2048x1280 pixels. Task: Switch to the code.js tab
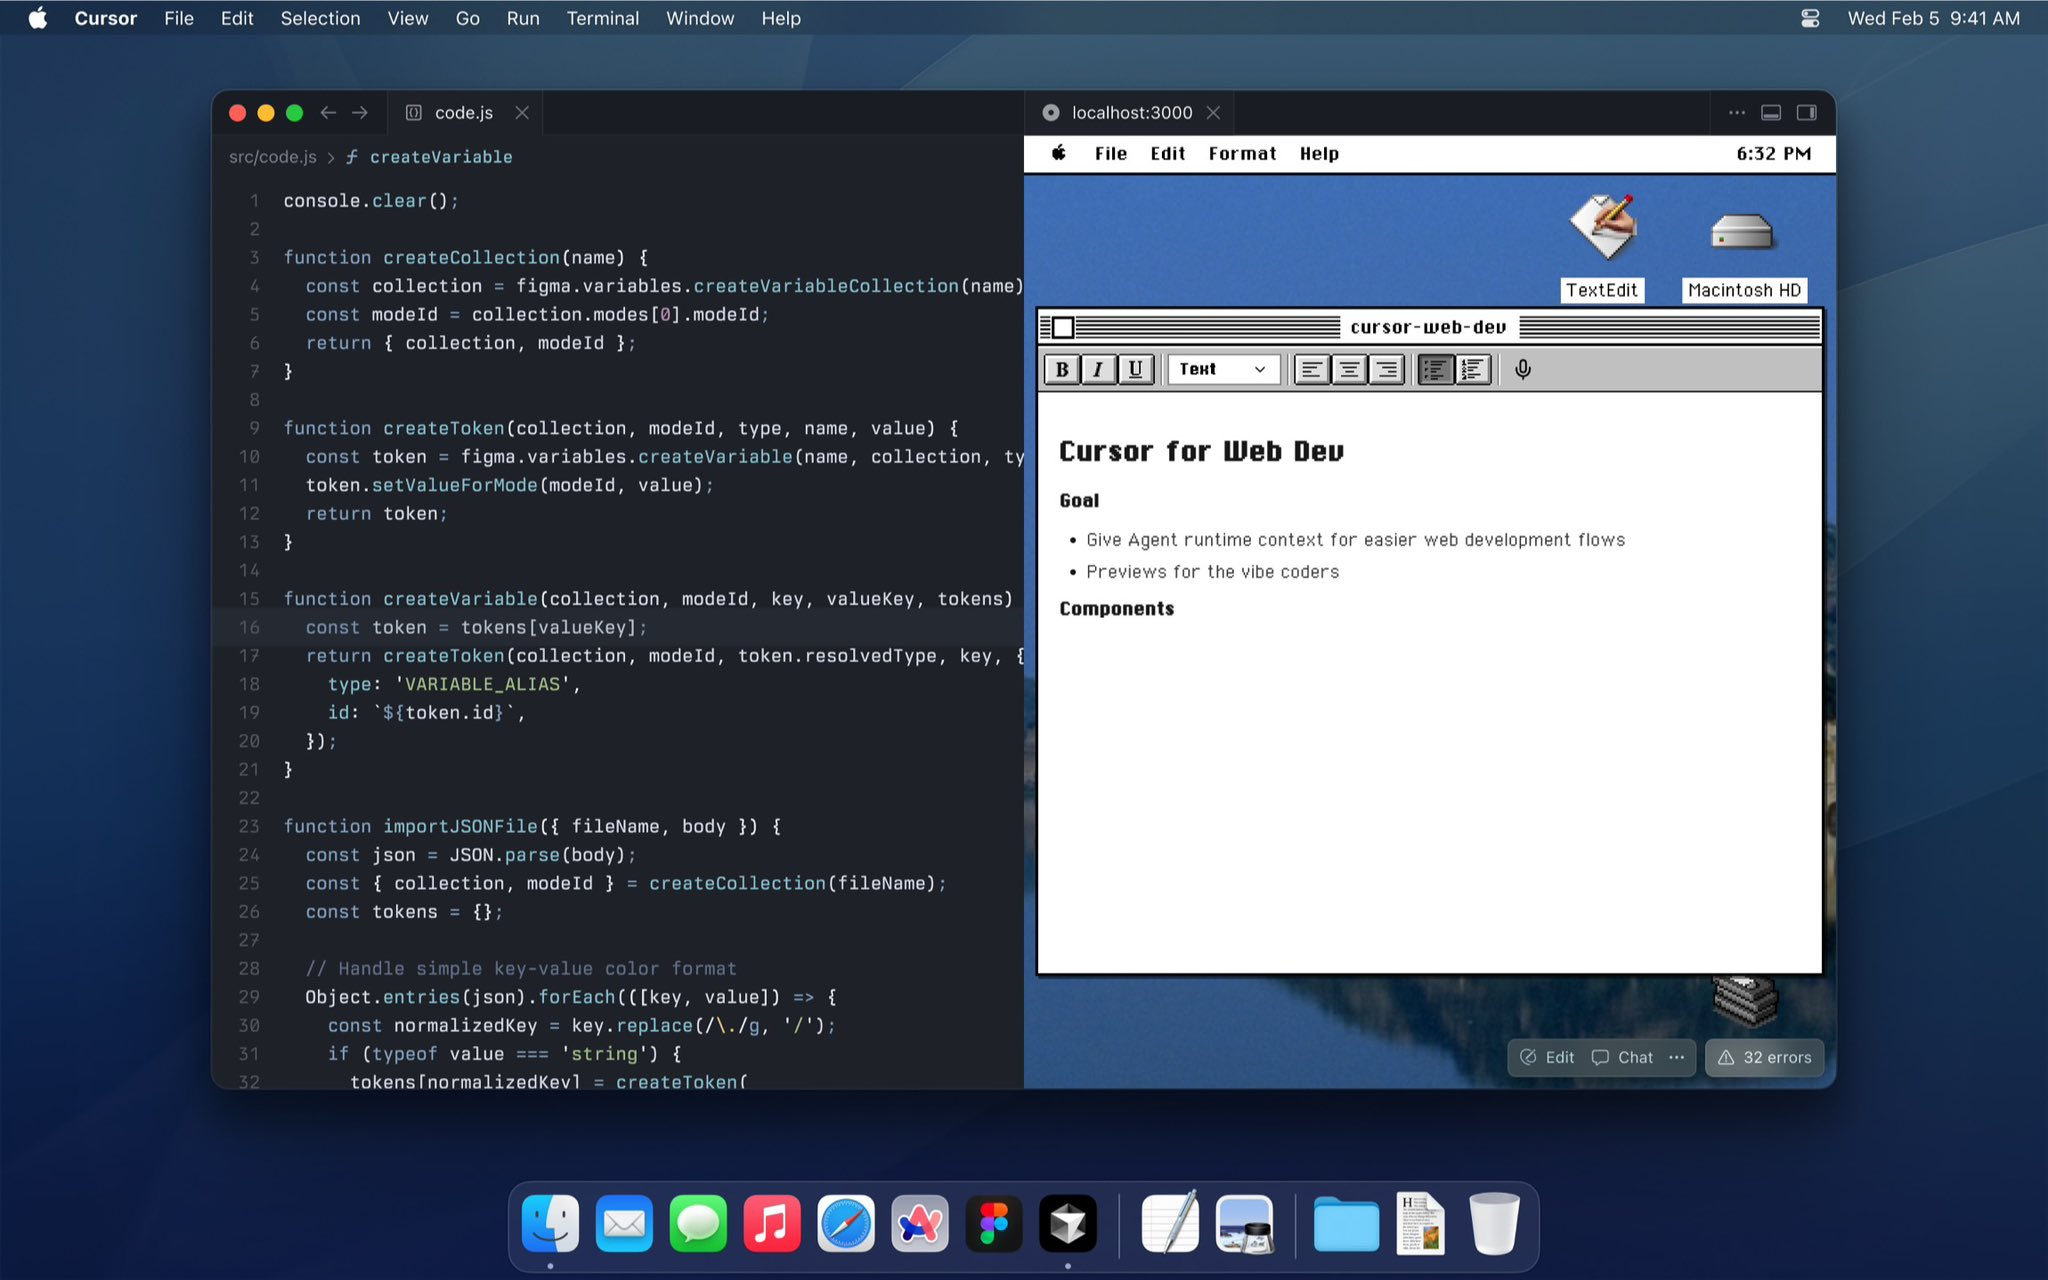tap(463, 113)
